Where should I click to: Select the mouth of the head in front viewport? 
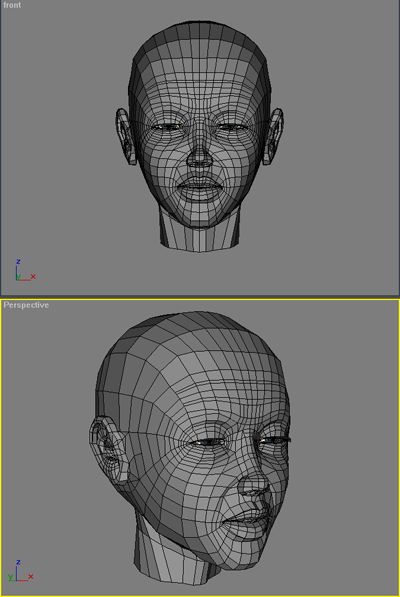[x=200, y=187]
